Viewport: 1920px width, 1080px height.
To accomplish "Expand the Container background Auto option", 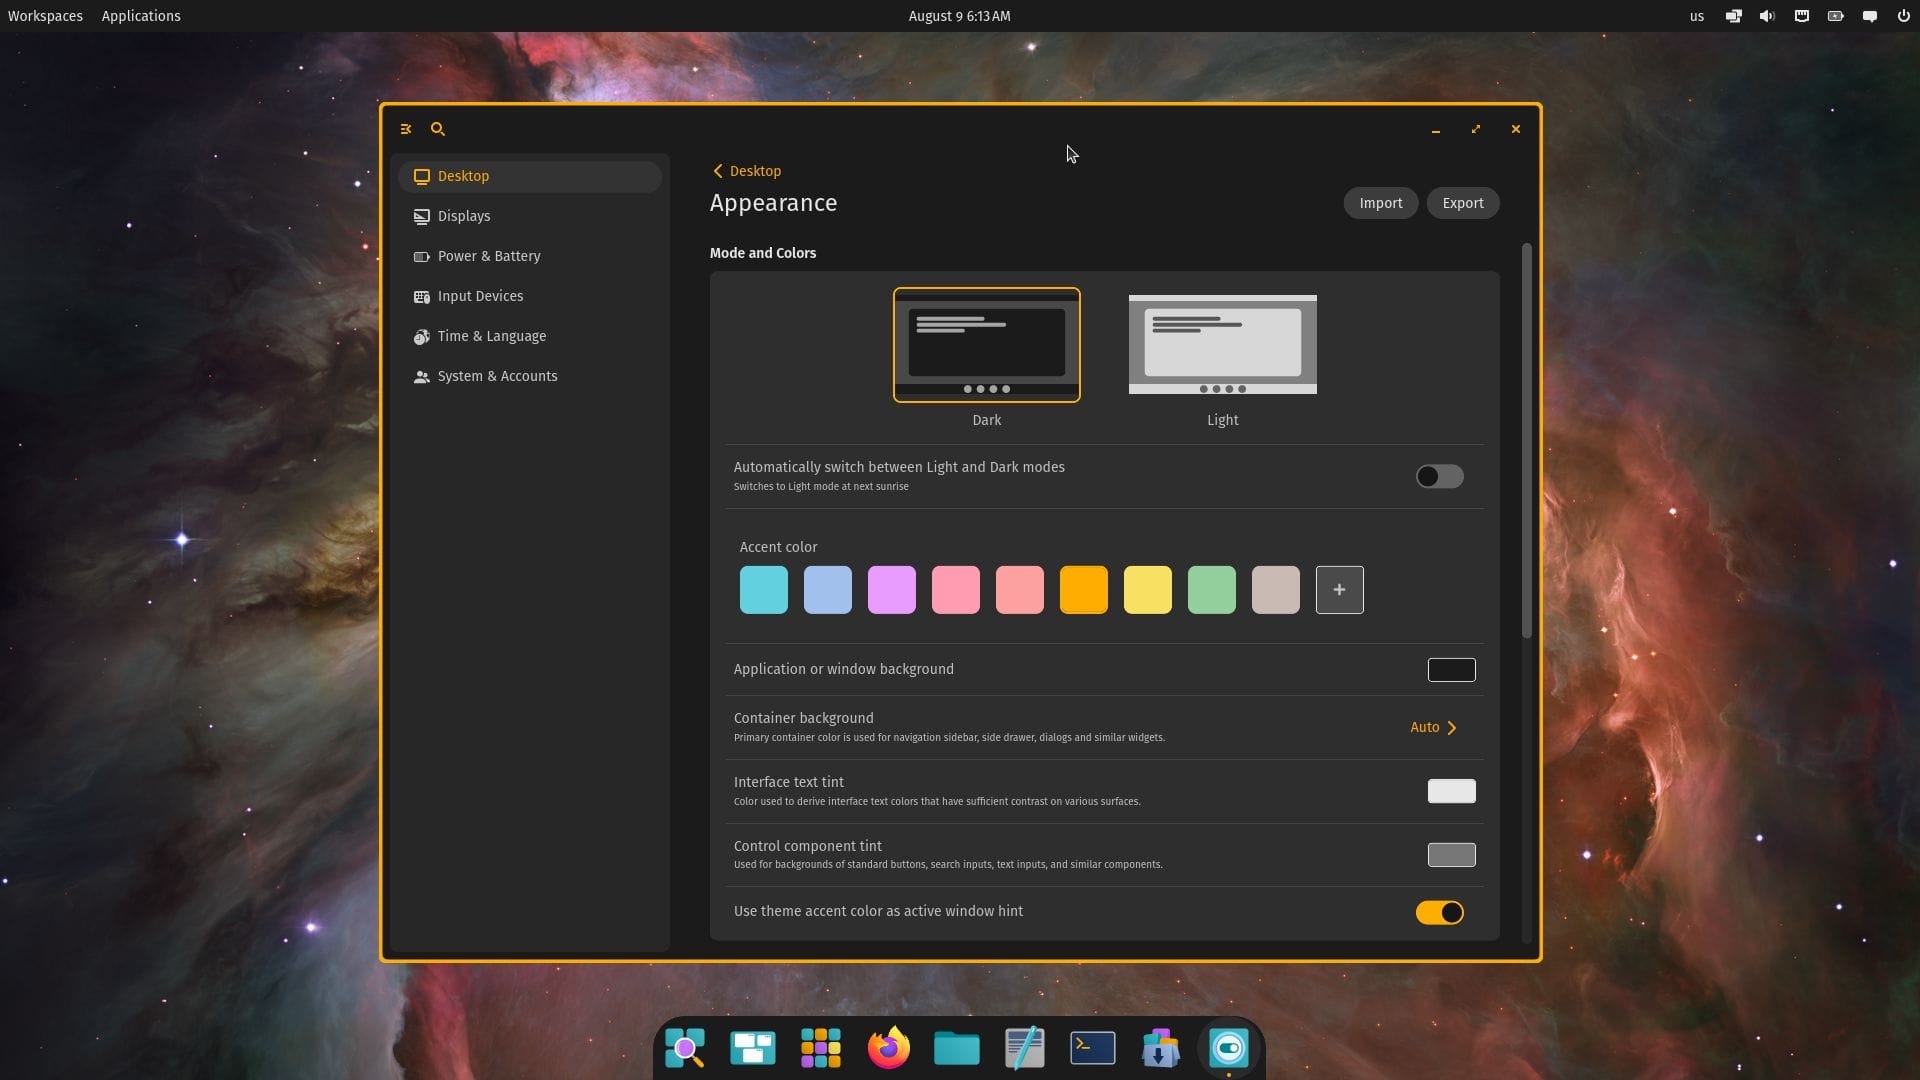I will click(x=1434, y=727).
